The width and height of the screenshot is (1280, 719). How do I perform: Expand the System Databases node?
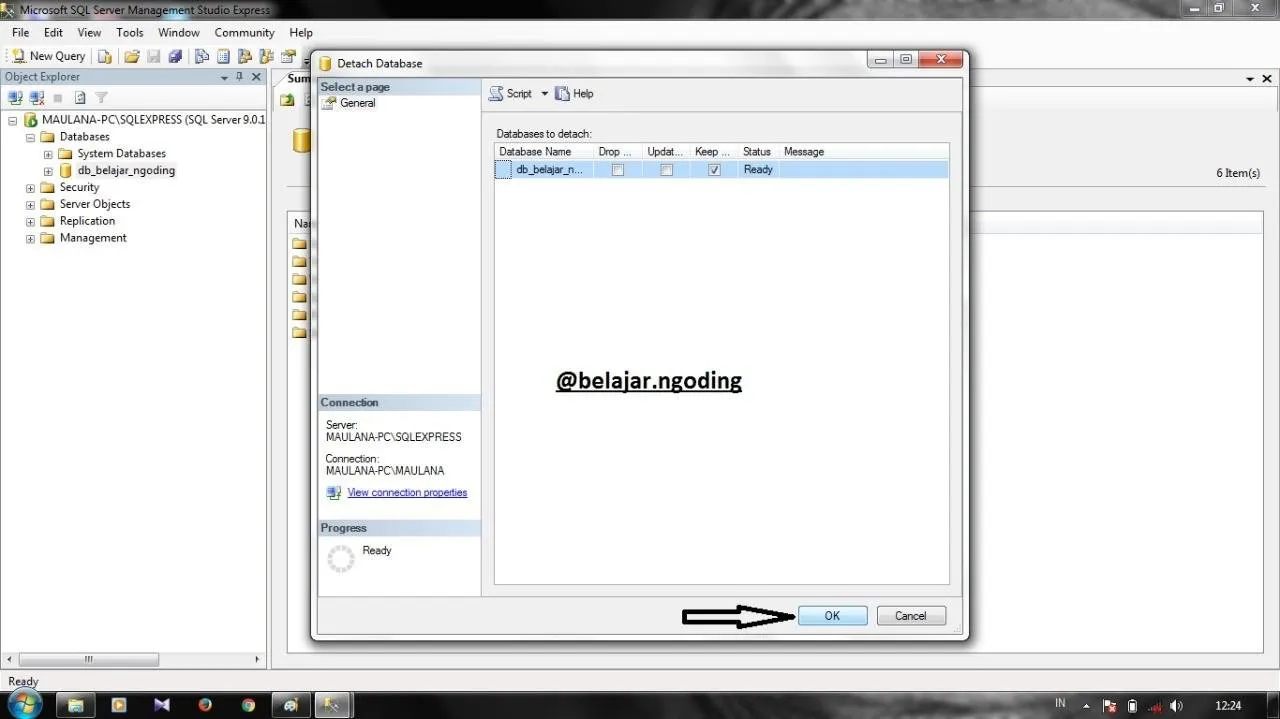click(48, 154)
